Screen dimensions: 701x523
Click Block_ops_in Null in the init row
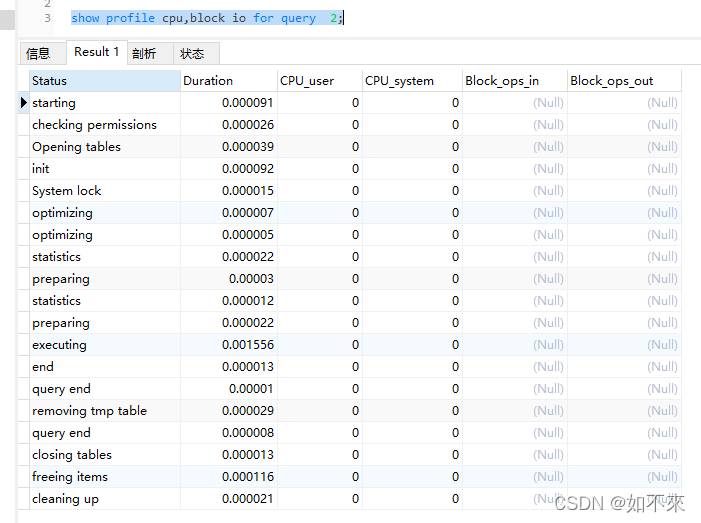(548, 169)
